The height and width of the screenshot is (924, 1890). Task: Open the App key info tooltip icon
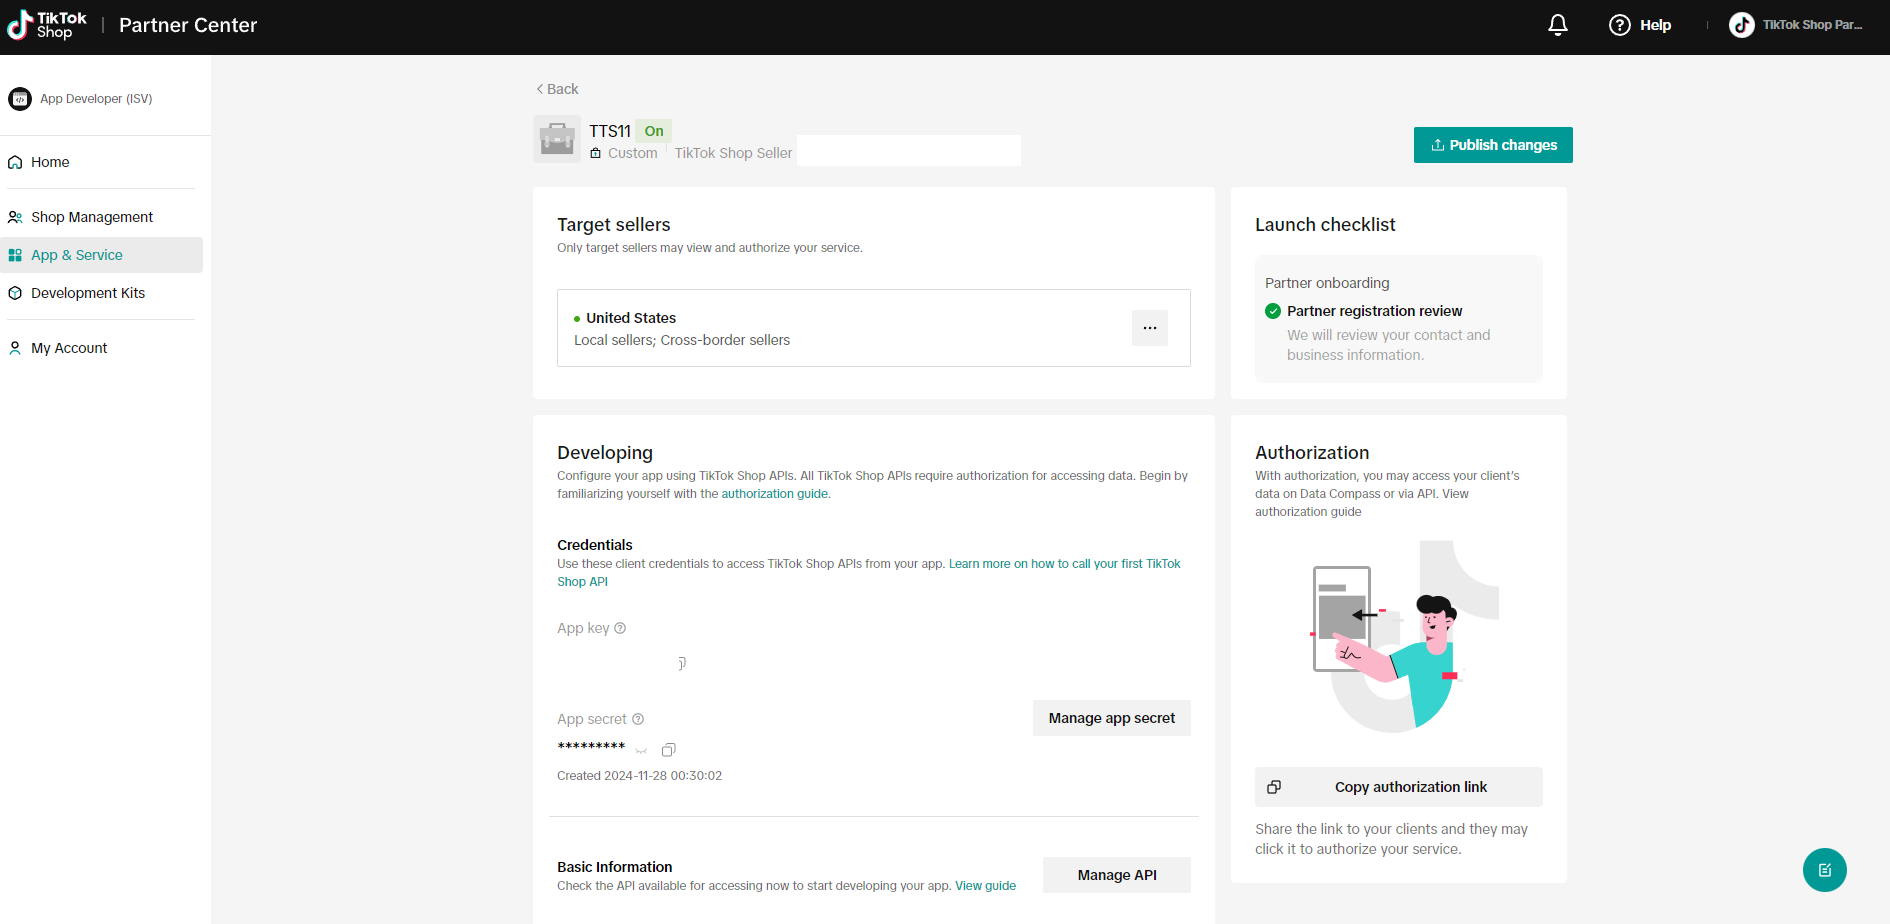(x=620, y=628)
